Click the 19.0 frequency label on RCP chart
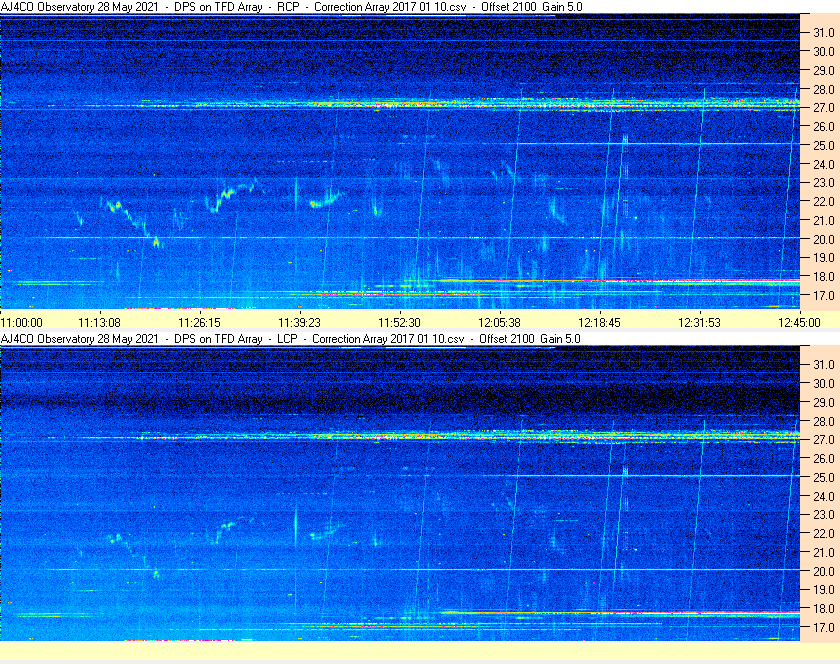Image resolution: width=840 pixels, height=664 pixels. click(x=824, y=258)
